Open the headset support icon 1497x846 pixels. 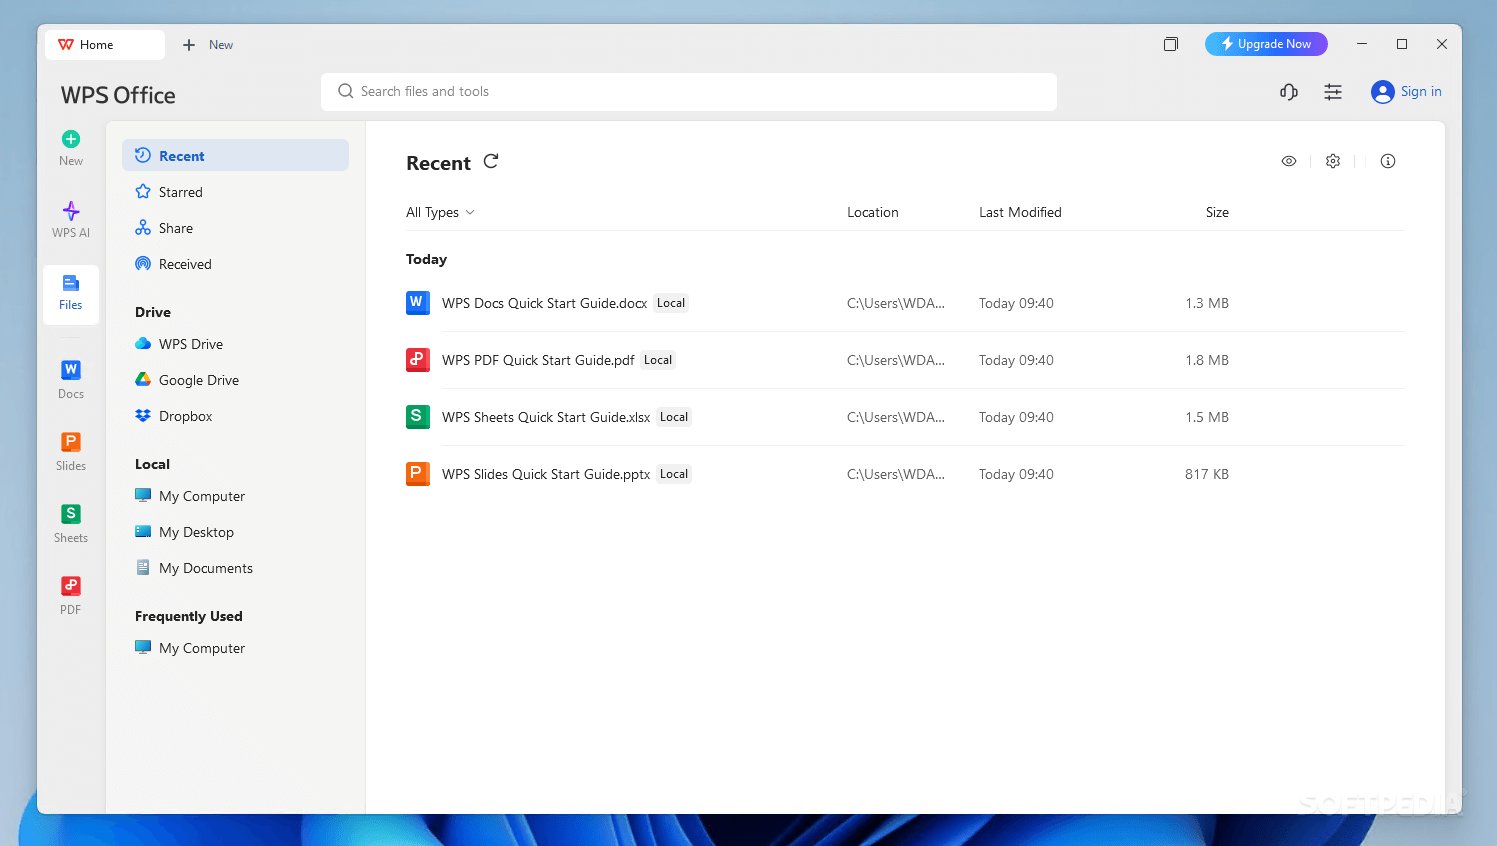point(1289,92)
